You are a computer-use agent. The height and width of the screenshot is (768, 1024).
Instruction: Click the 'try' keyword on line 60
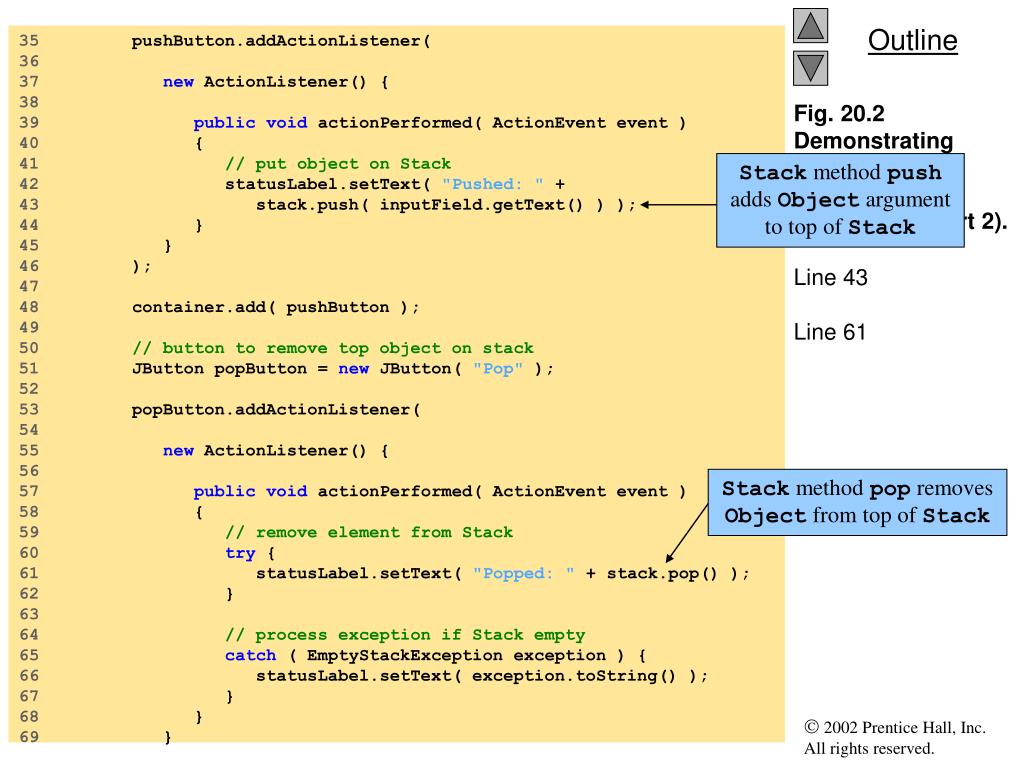pos(240,553)
